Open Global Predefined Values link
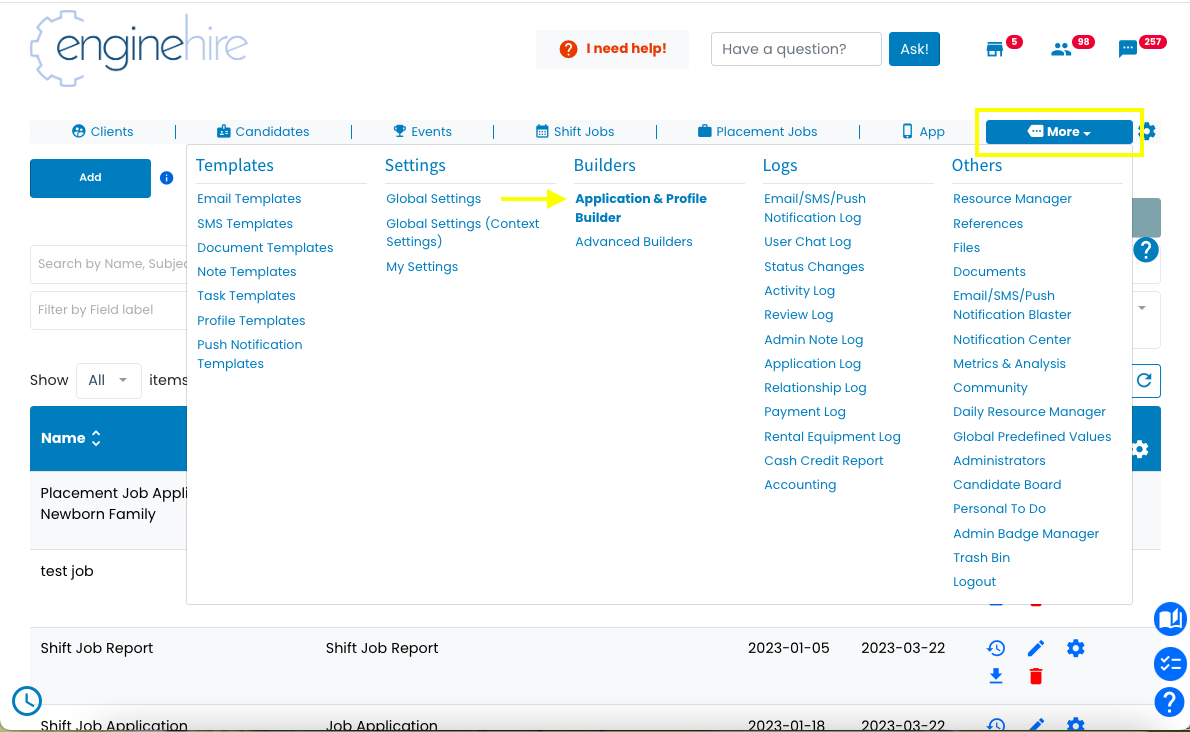1190x732 pixels. [x=1032, y=437]
